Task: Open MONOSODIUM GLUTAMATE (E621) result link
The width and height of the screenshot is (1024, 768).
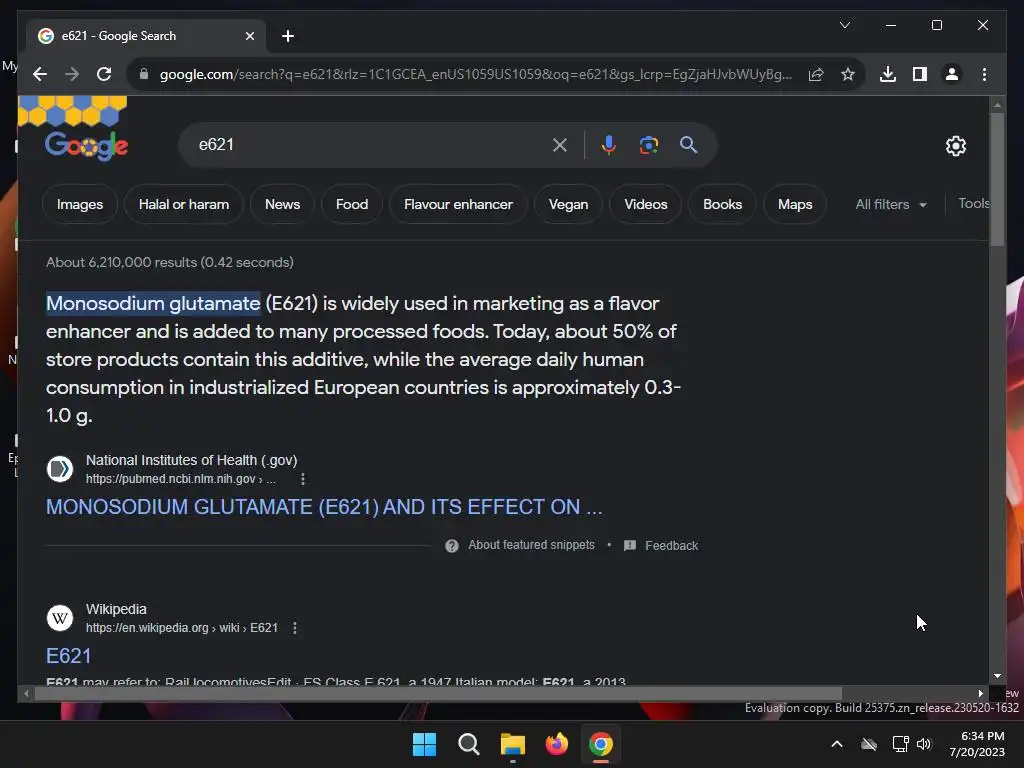Action: [x=324, y=507]
